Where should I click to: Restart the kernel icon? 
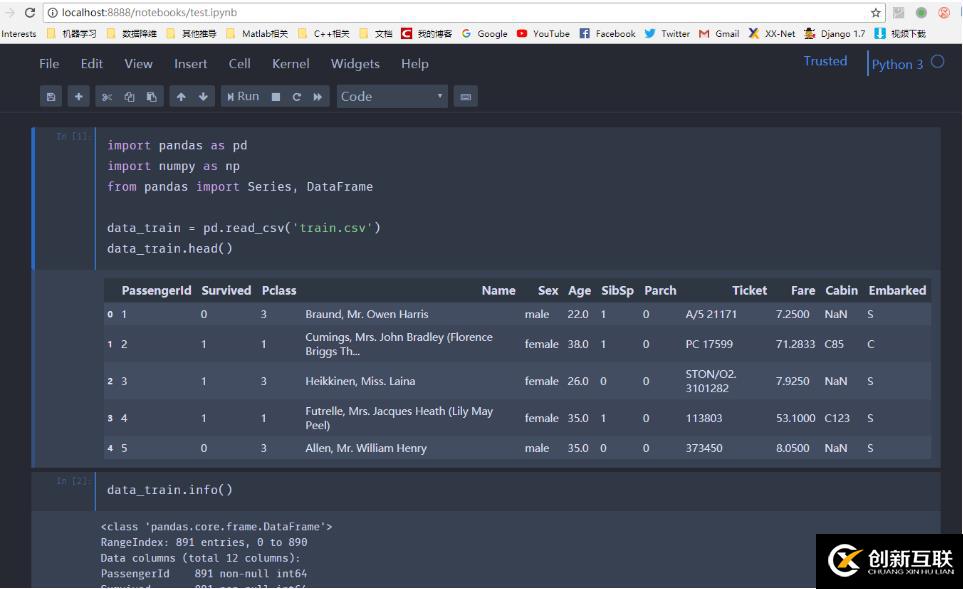pyautogui.click(x=297, y=96)
